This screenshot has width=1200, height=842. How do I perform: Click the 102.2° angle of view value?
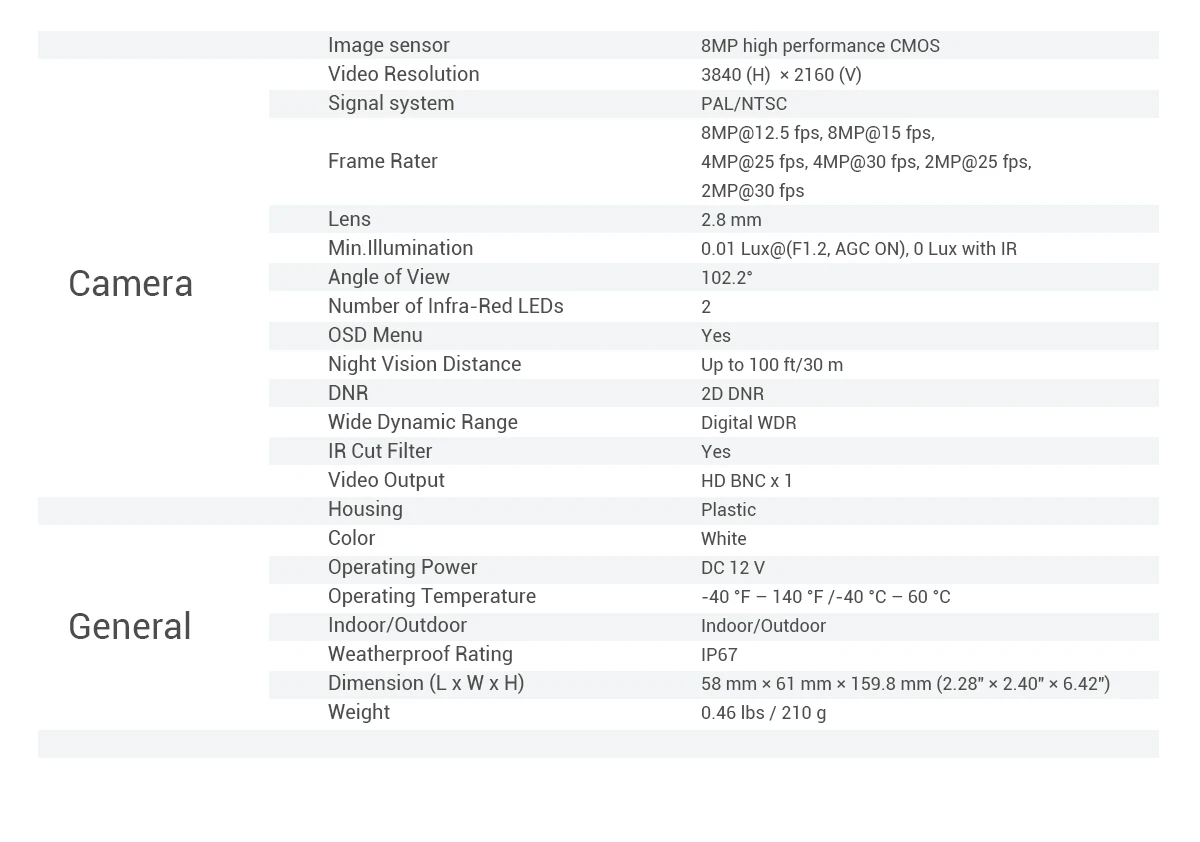point(727,278)
